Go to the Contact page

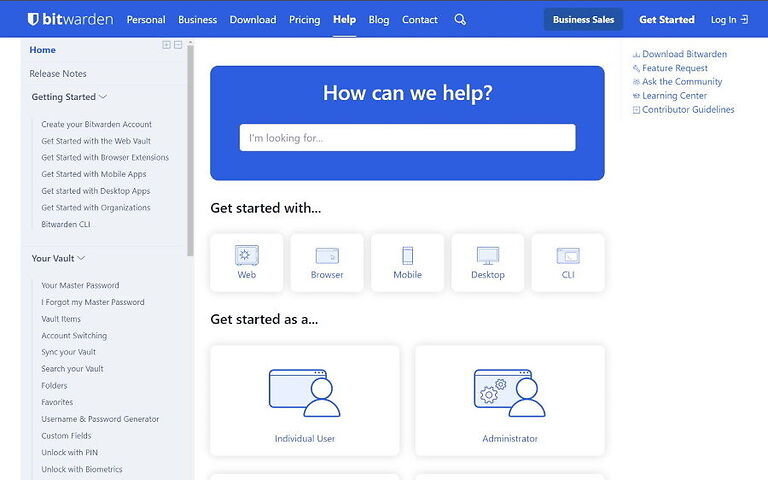[420, 20]
